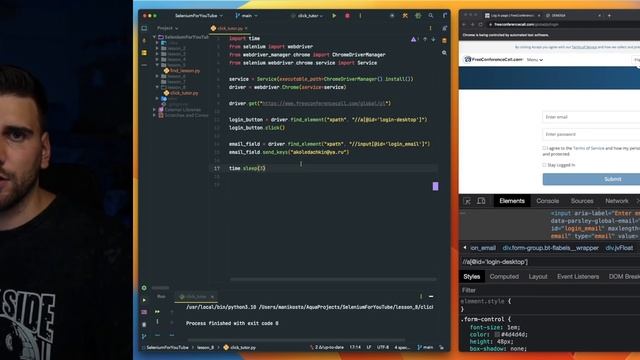The height and width of the screenshot is (360, 640).
Task: Click the div.form-group.bt-flabels__wrapper breadcrumb
Action: coord(550,248)
